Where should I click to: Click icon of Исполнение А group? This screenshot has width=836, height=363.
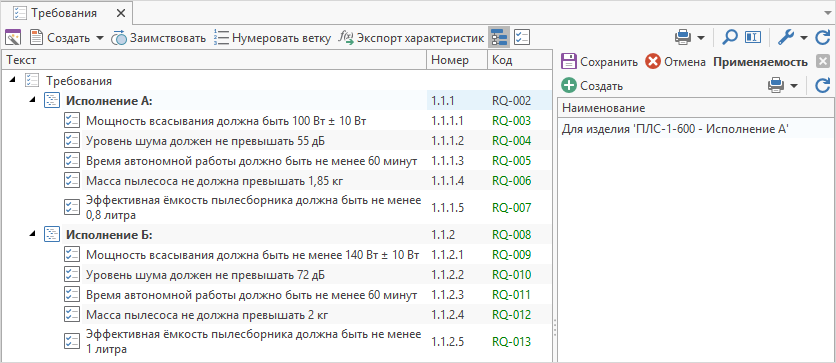coord(52,100)
